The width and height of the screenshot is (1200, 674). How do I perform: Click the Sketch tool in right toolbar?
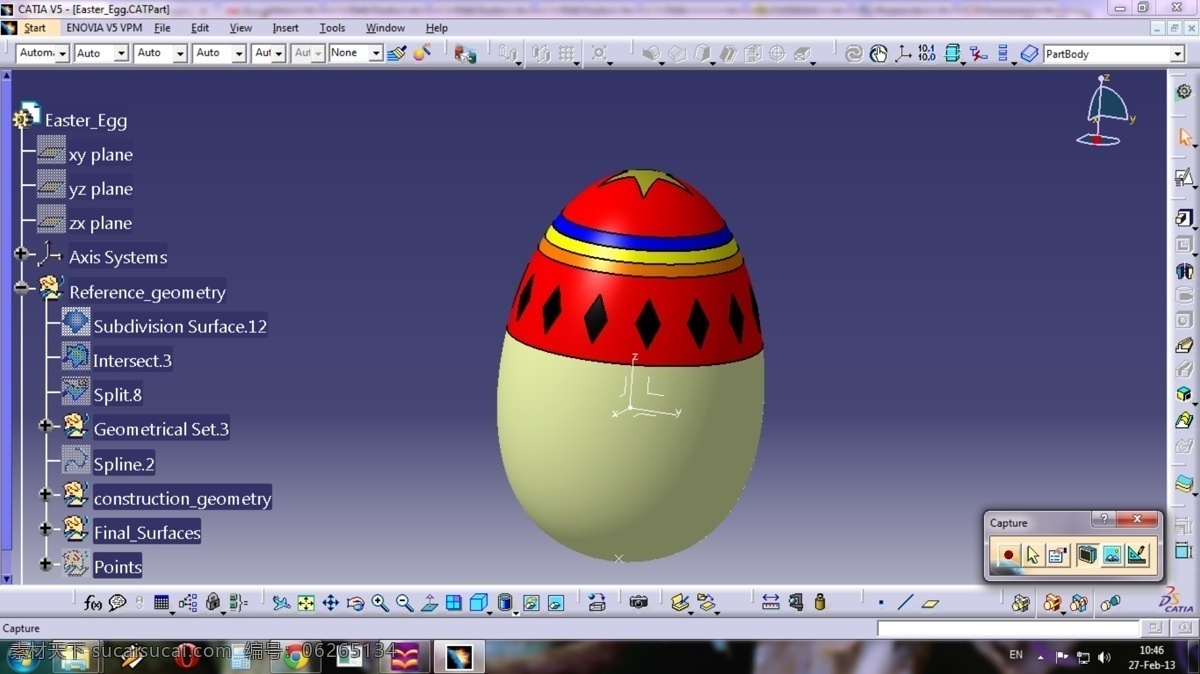tap(1184, 178)
